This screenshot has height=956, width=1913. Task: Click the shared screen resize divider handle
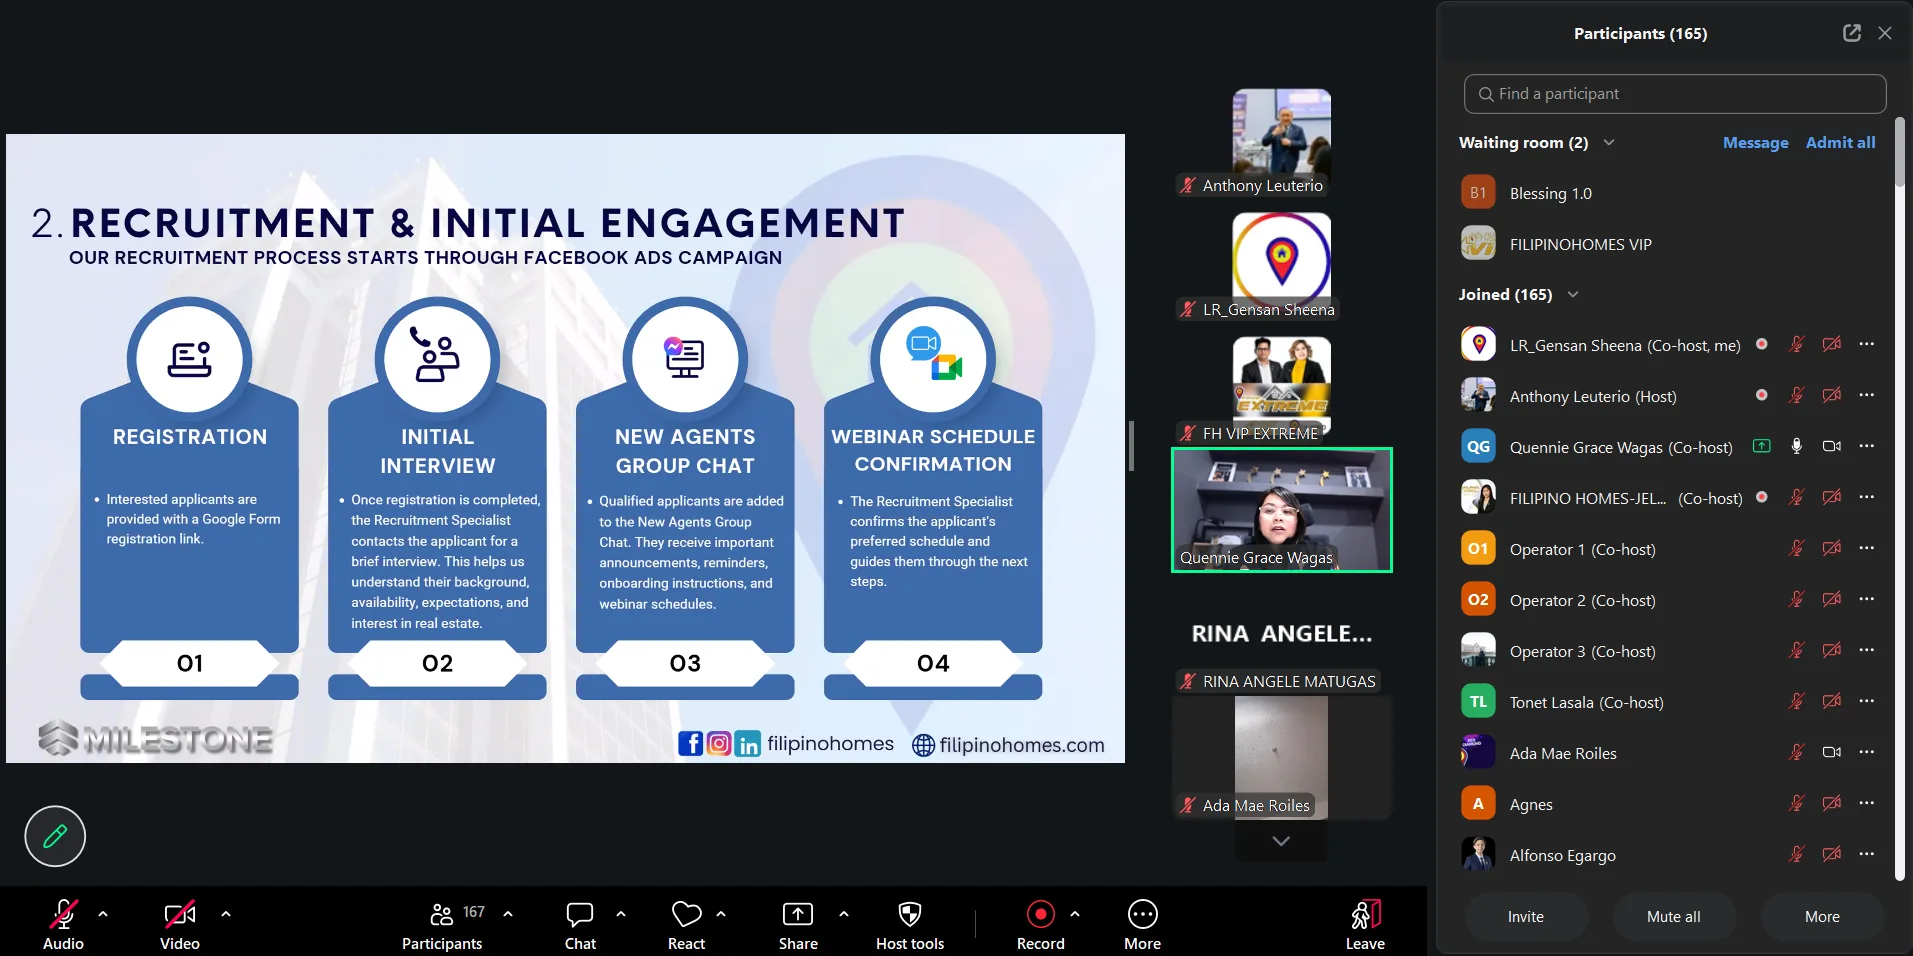tap(1131, 446)
